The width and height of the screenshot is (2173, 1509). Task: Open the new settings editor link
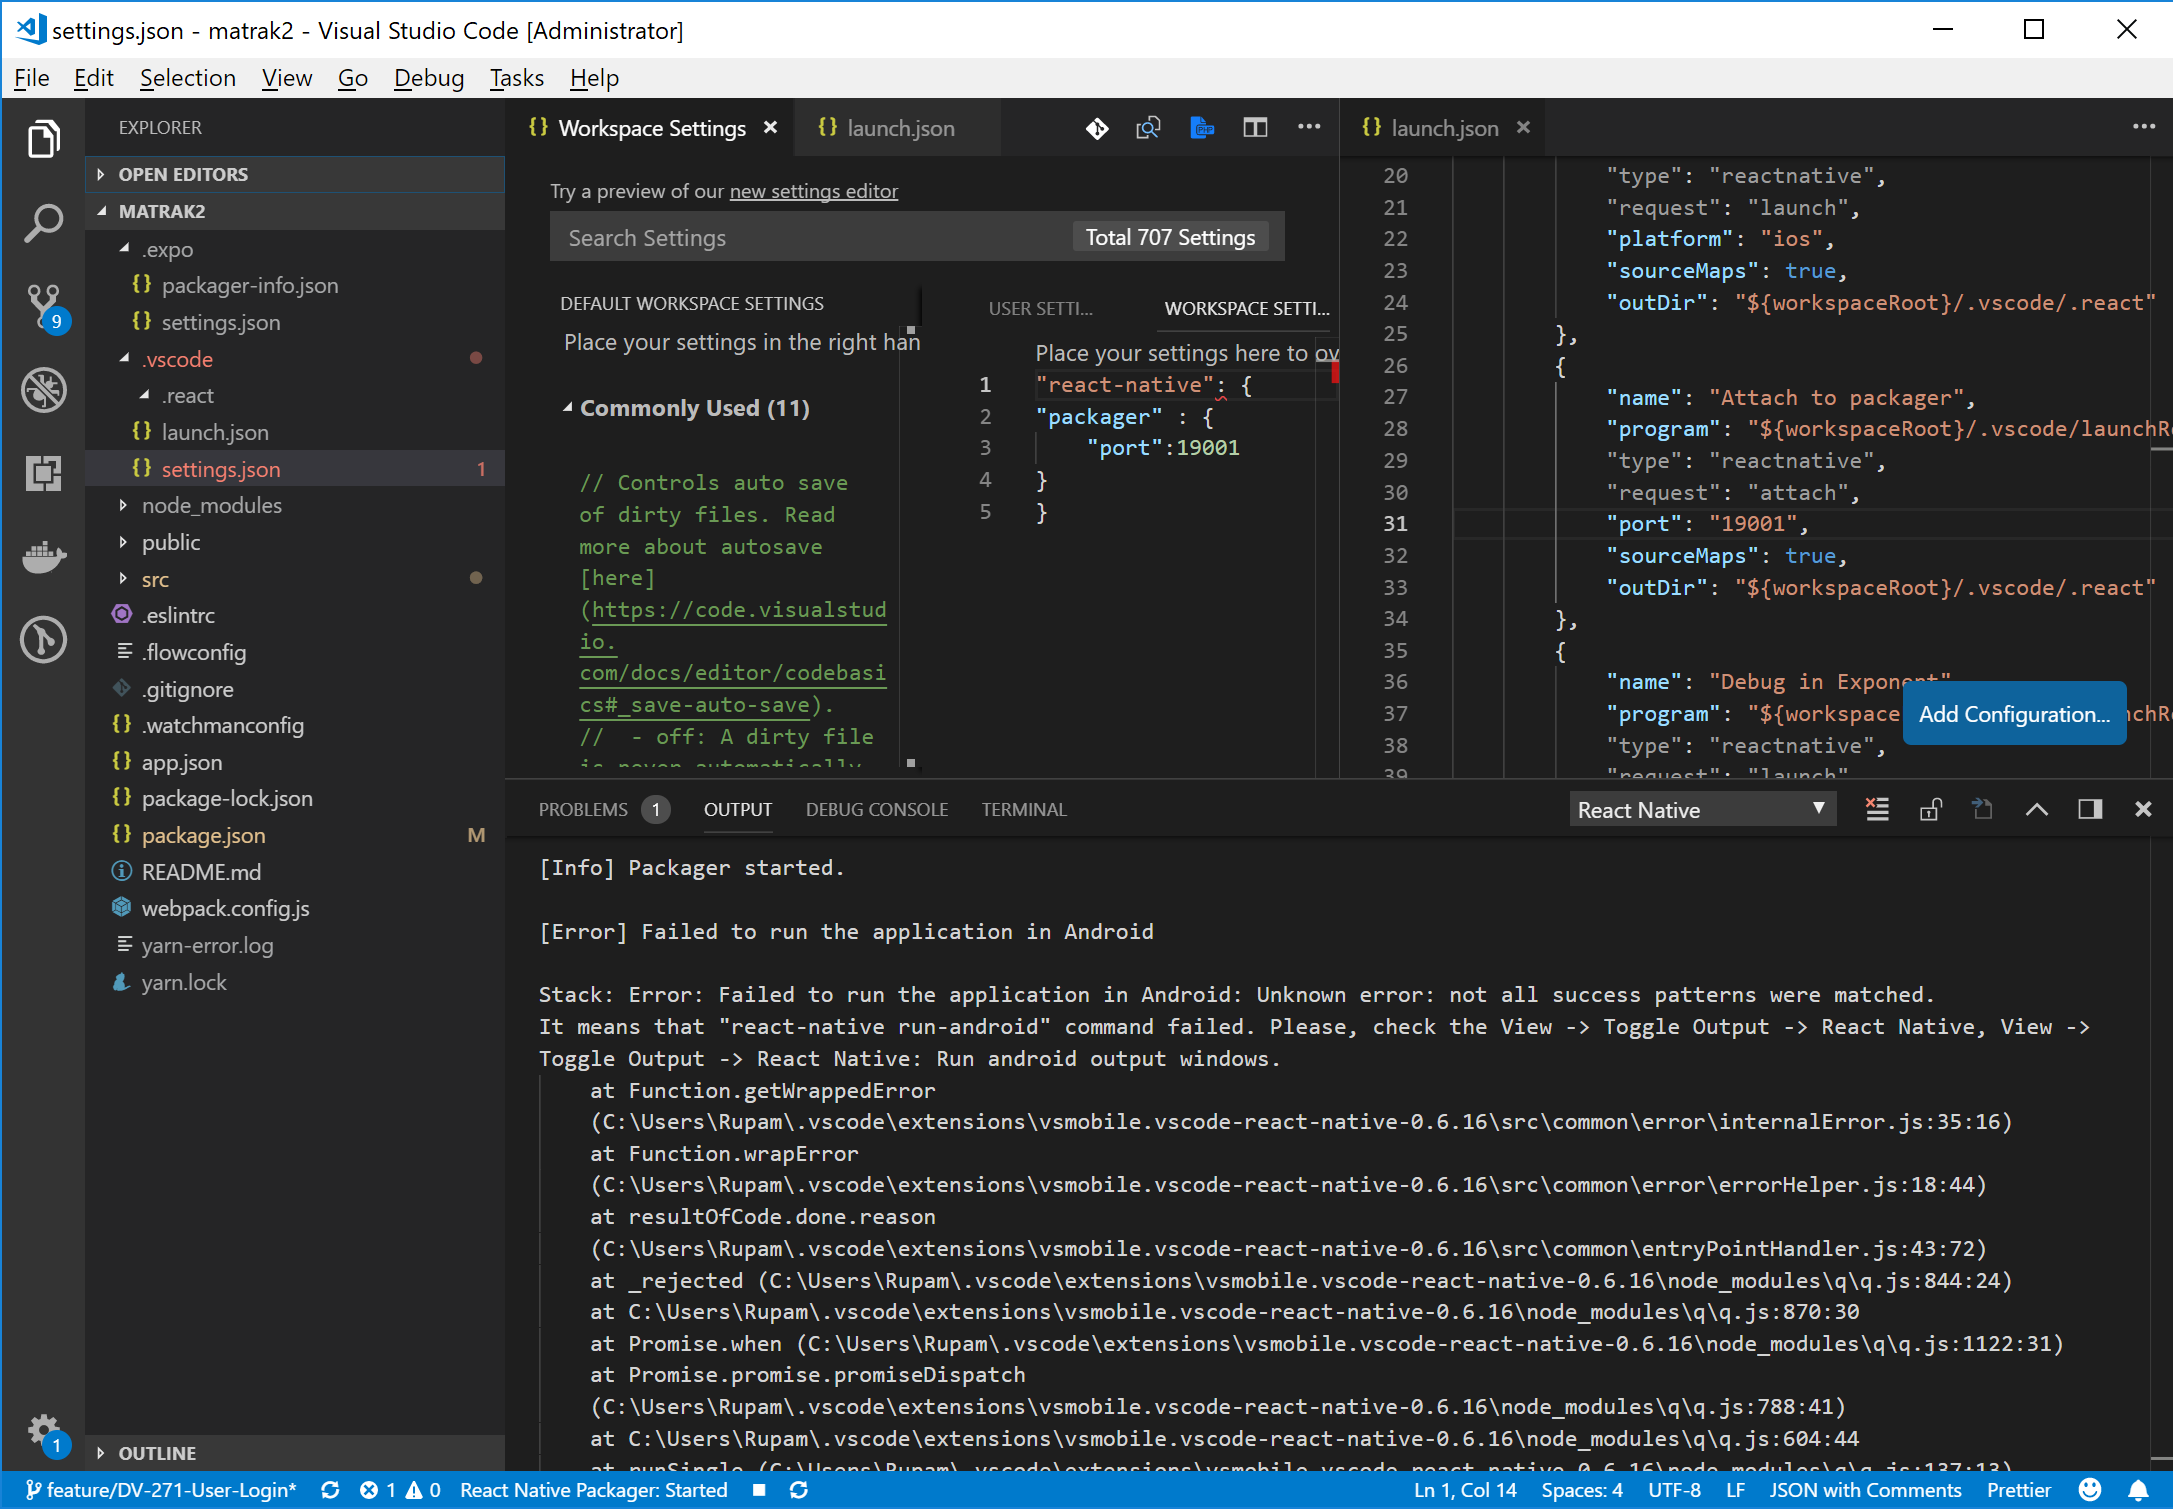click(813, 191)
